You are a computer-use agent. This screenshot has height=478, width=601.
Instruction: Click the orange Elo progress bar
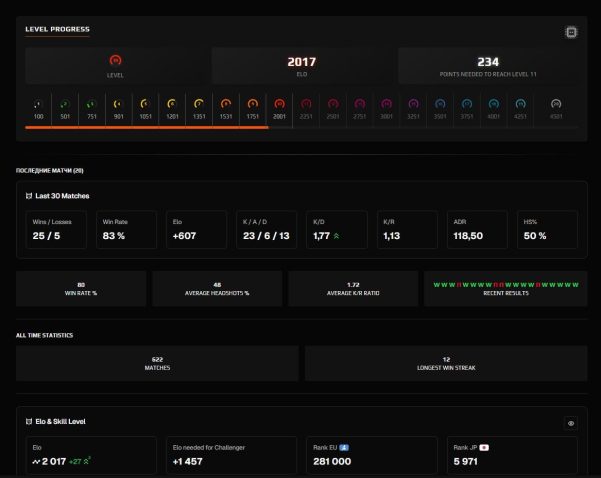(150, 127)
